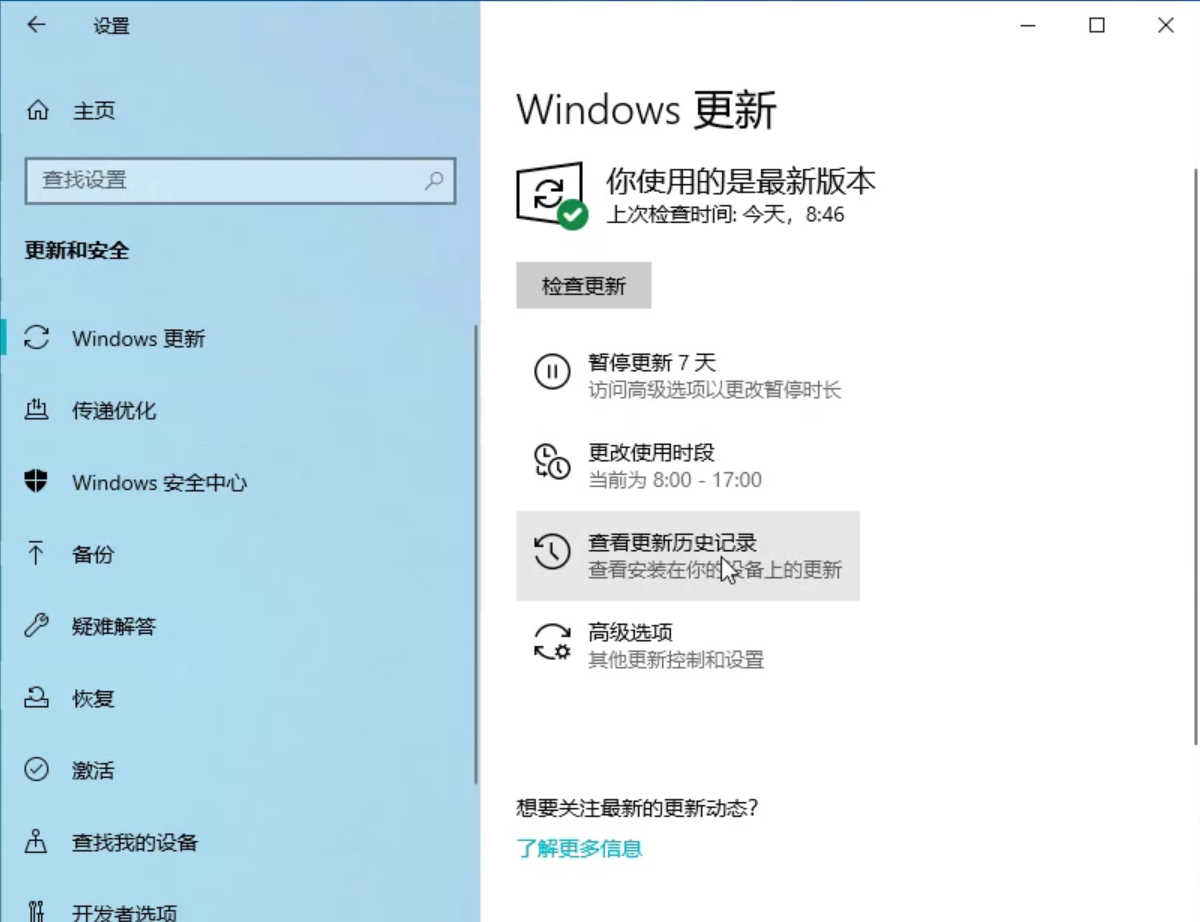
Task: Click the wrench icon for 疑难解答
Action: point(37,626)
